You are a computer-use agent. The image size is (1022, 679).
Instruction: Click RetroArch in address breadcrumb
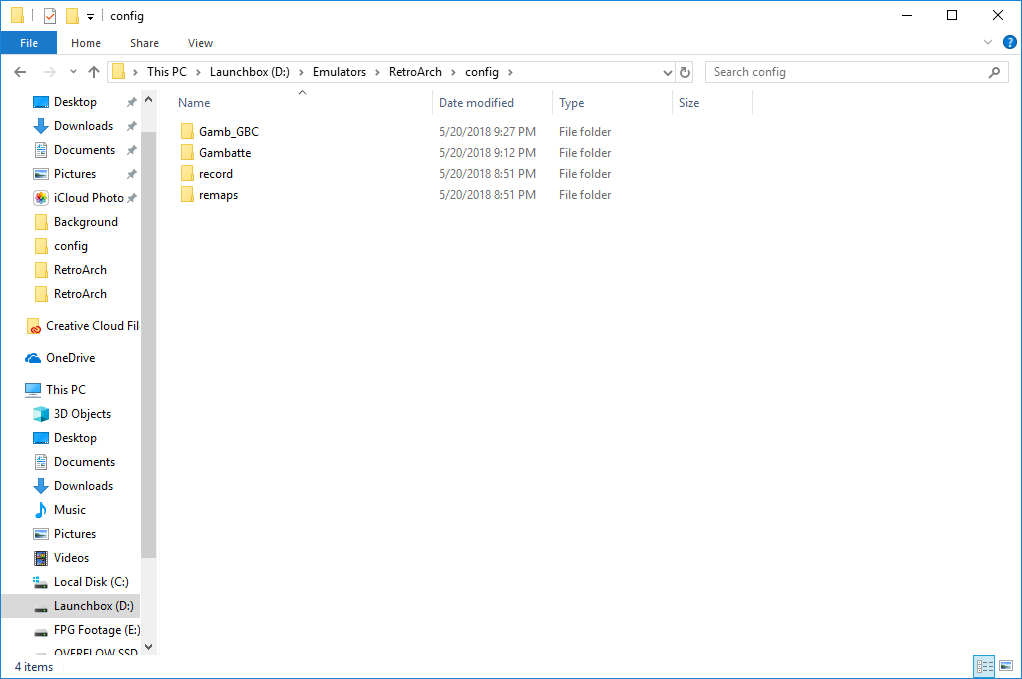415,72
